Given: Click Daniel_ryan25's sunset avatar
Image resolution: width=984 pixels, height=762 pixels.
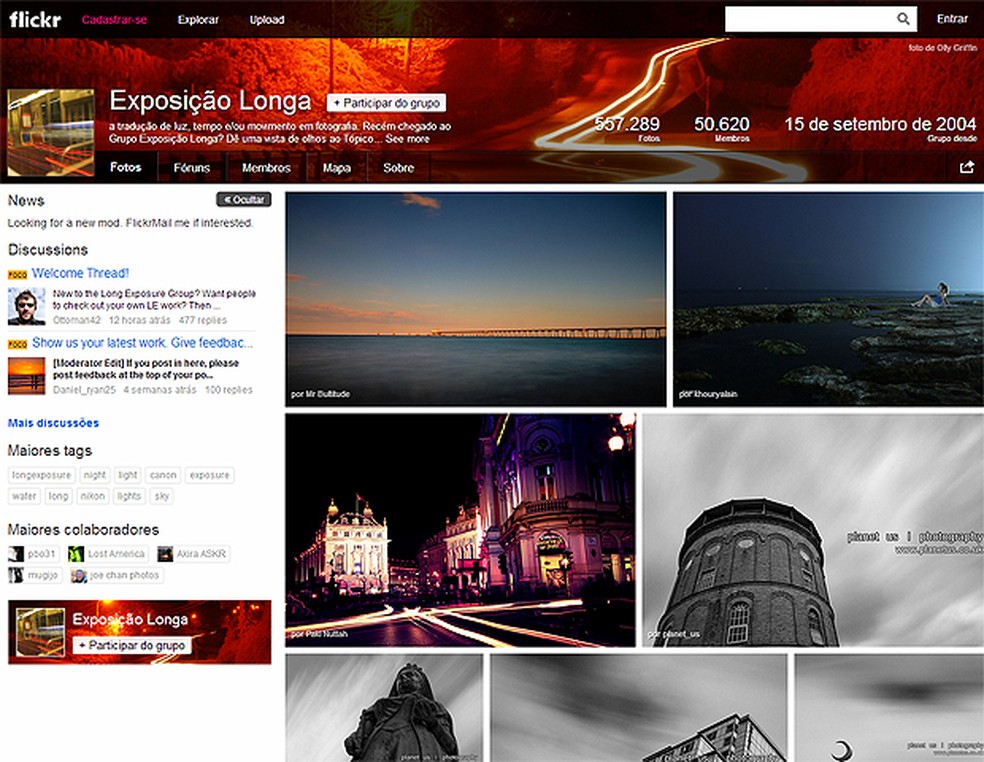Looking at the screenshot, I should tap(26, 376).
